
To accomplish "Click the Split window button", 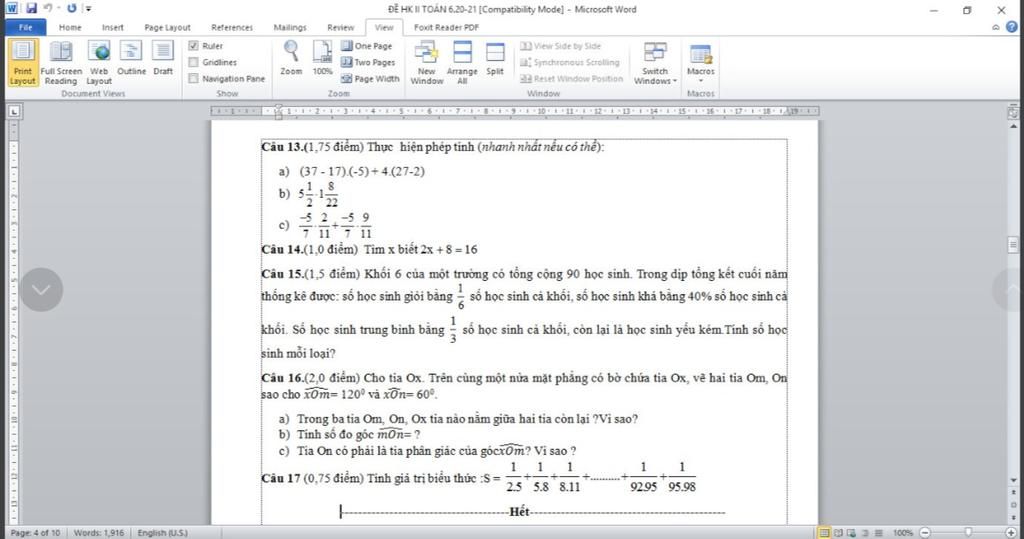I will coord(495,59).
